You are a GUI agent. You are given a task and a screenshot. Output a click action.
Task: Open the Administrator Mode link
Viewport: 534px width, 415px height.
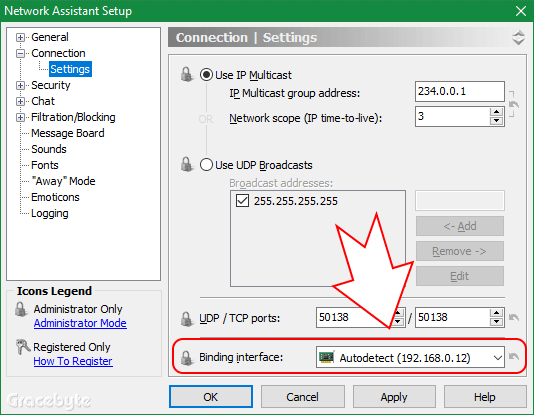click(80, 323)
